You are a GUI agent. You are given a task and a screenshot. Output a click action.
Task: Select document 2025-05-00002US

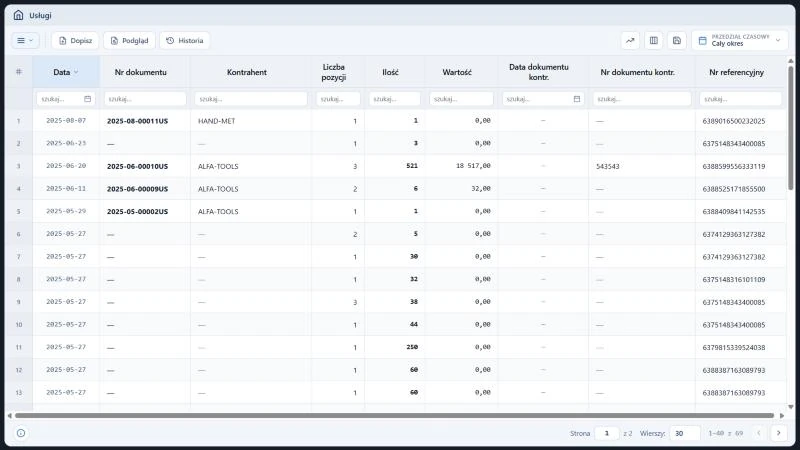[x=137, y=211]
